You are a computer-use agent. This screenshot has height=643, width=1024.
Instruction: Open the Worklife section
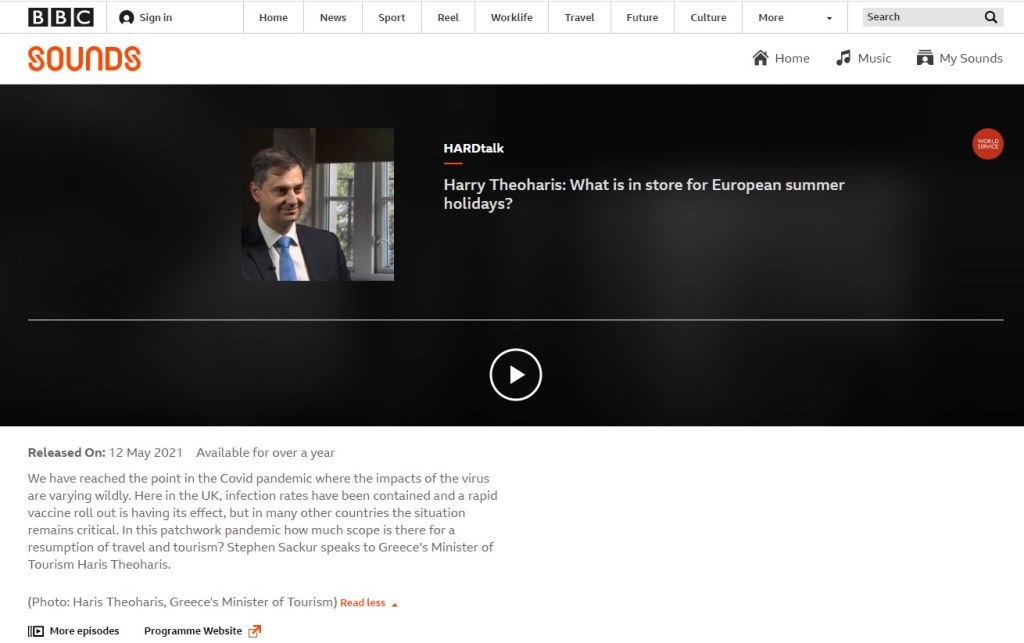[x=512, y=18]
